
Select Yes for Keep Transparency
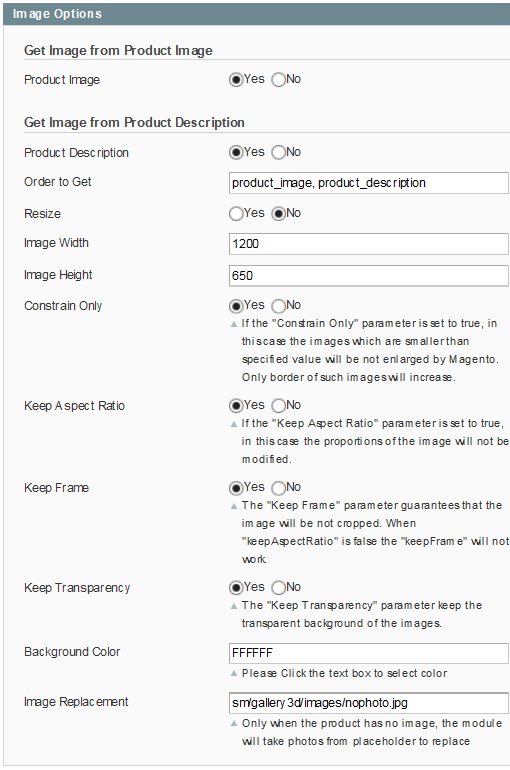pyautogui.click(x=236, y=588)
